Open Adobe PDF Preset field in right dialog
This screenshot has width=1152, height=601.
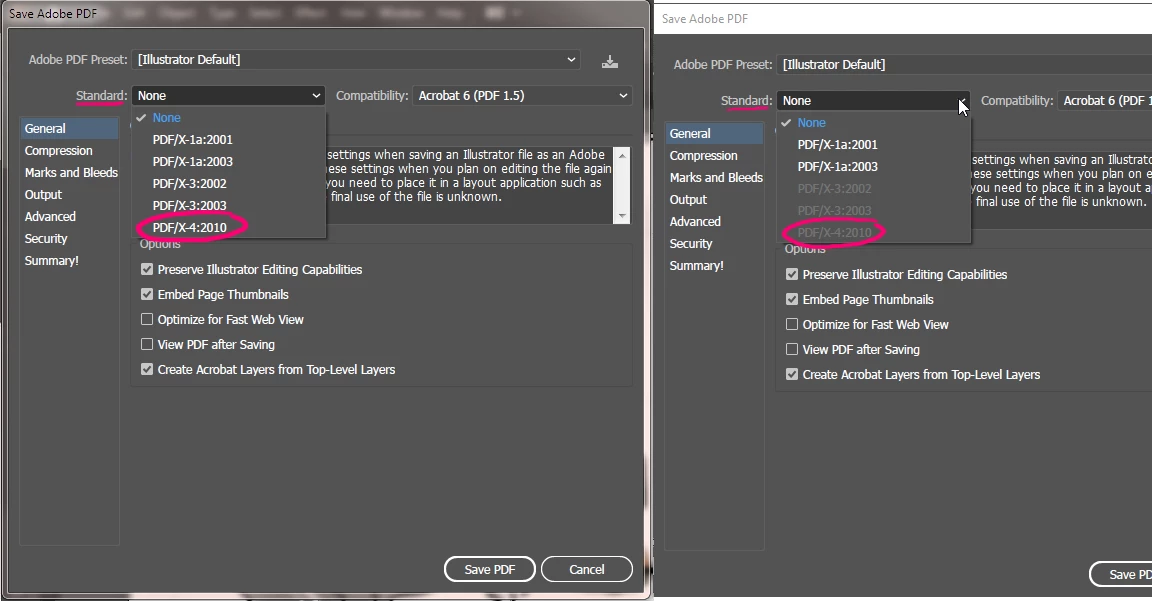click(x=965, y=65)
